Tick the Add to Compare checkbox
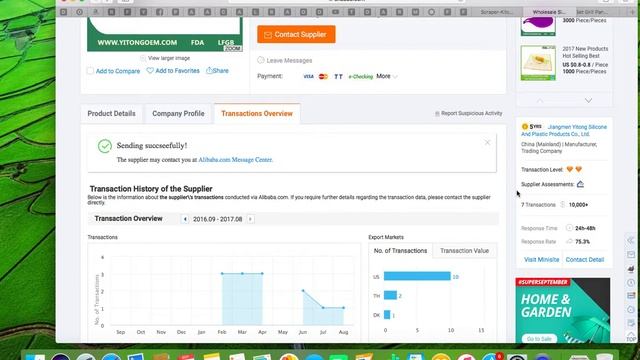This screenshot has height=360, width=640. pos(90,71)
